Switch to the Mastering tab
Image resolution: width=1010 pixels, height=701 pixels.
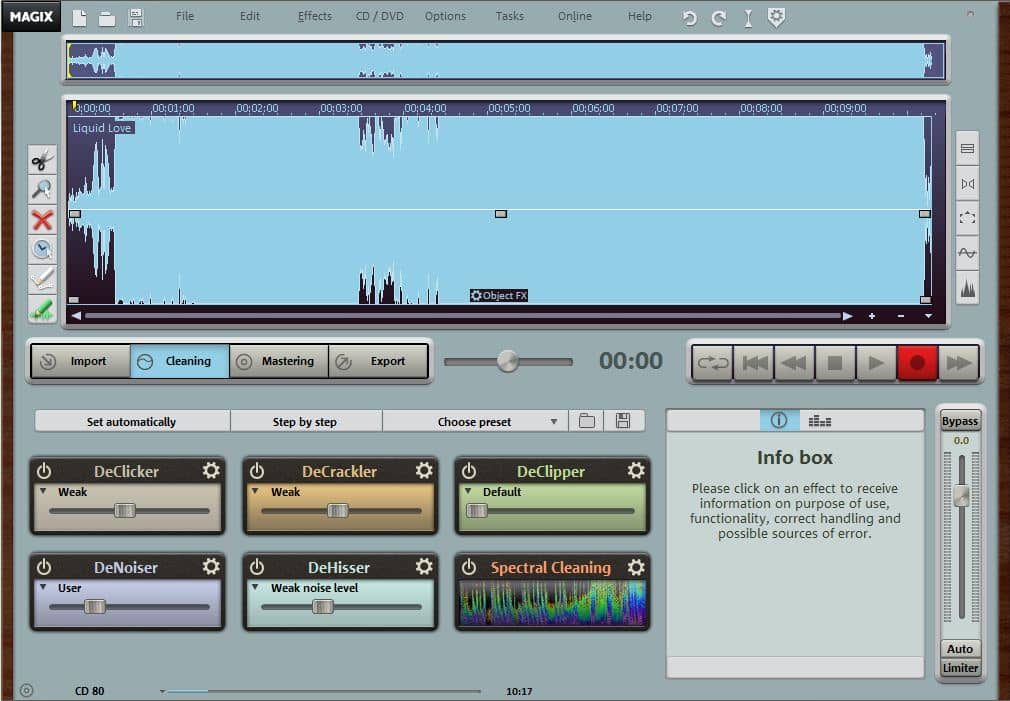[x=279, y=361]
